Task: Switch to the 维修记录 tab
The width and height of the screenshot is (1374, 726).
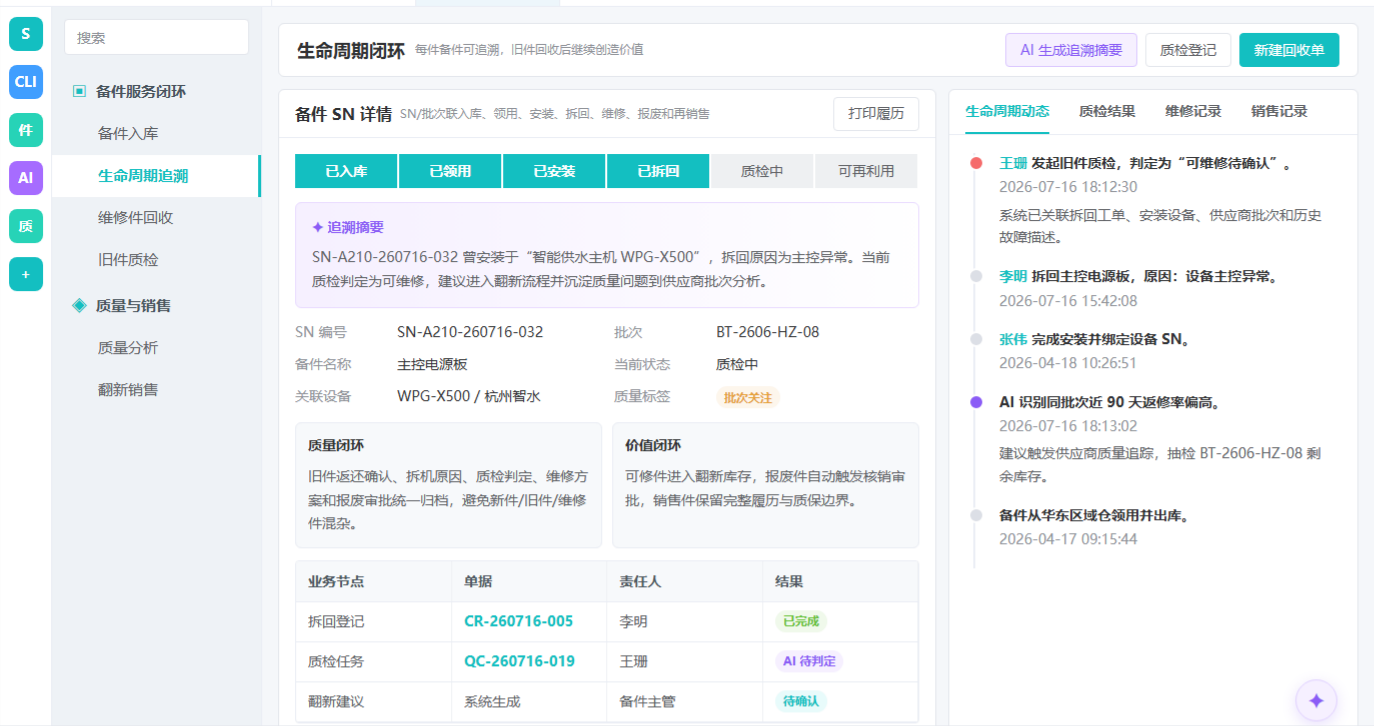Action: pyautogui.click(x=1193, y=112)
